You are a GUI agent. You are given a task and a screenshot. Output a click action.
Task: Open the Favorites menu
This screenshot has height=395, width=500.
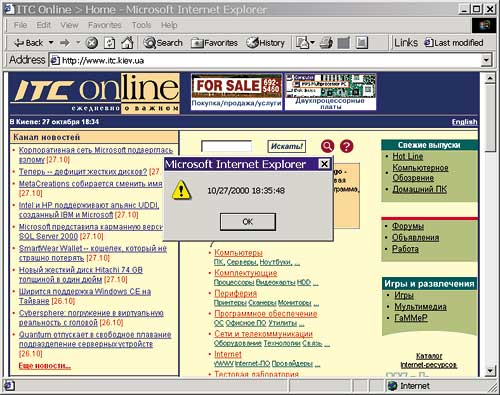[x=105, y=25]
